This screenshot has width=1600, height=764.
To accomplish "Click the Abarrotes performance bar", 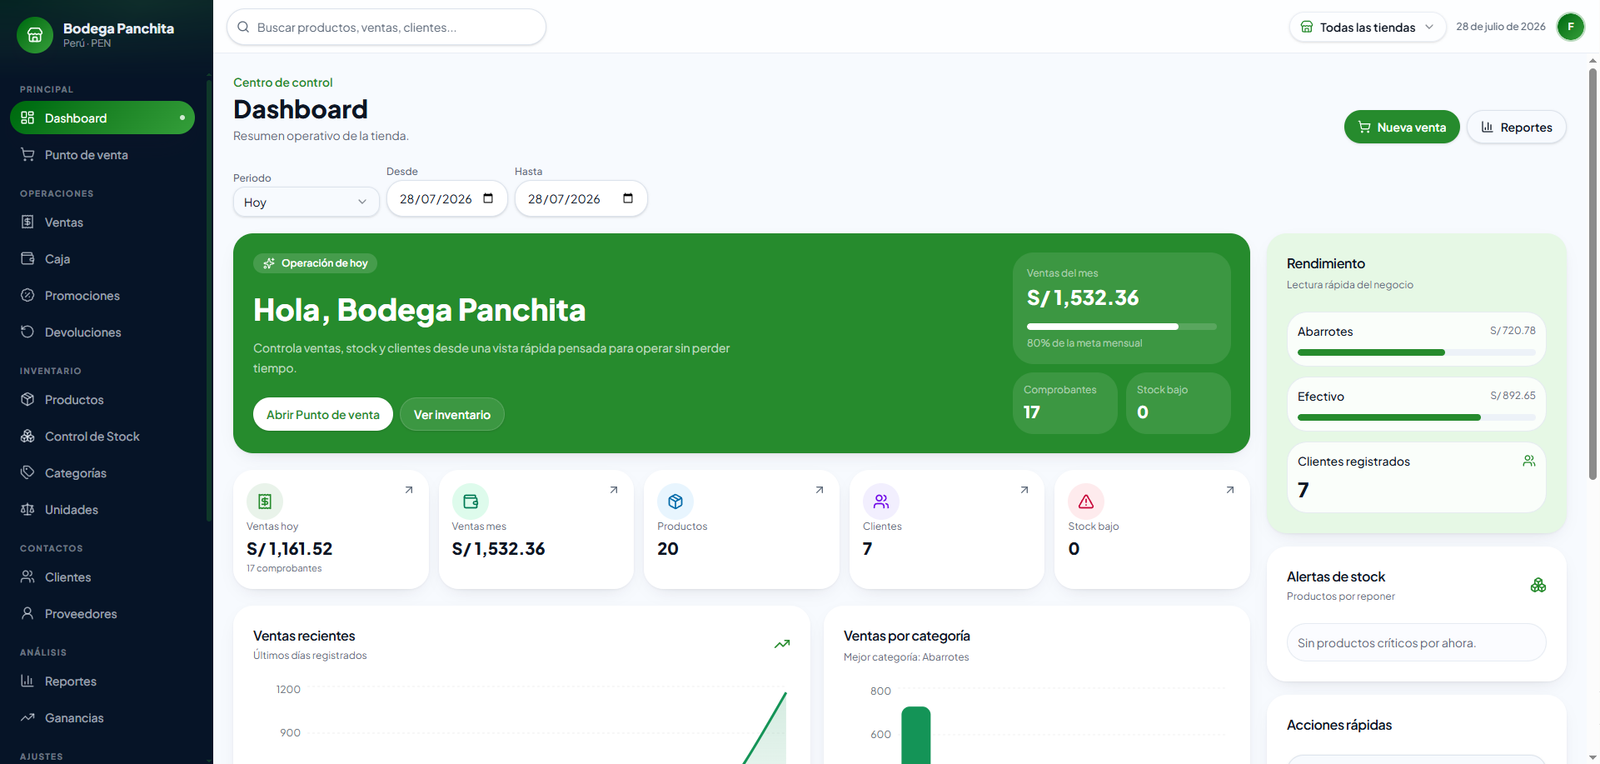I will click(1416, 352).
